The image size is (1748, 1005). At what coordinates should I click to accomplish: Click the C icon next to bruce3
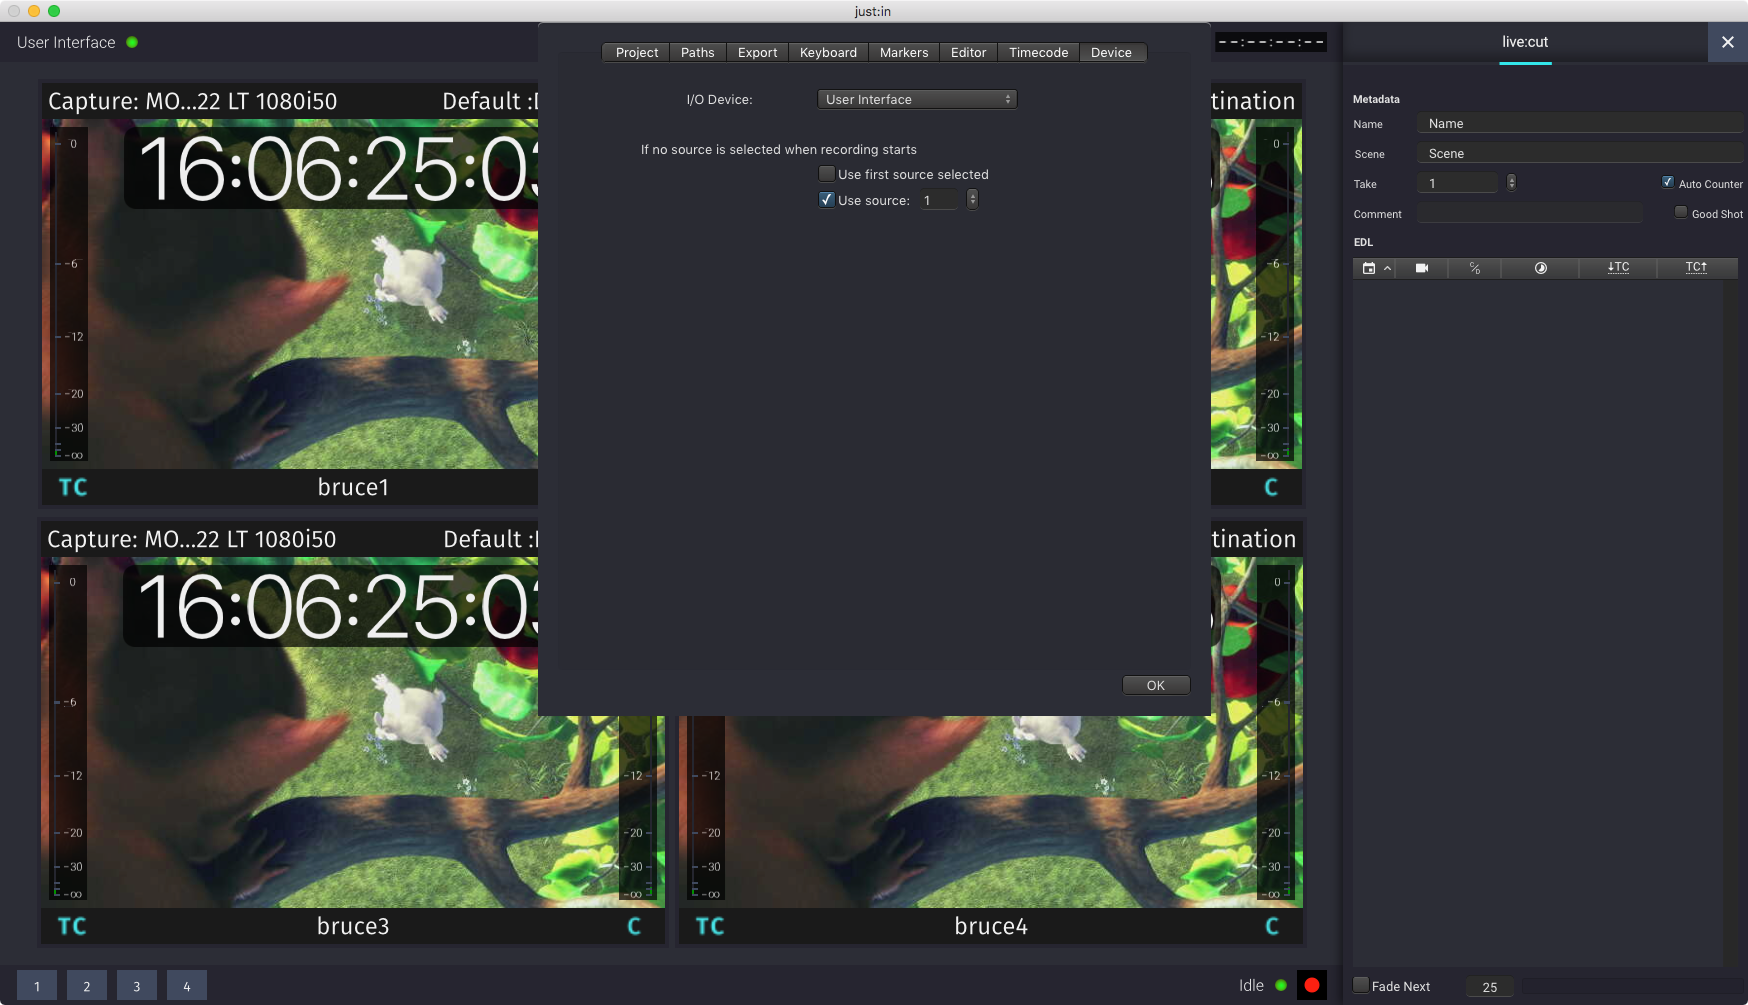[x=634, y=926]
